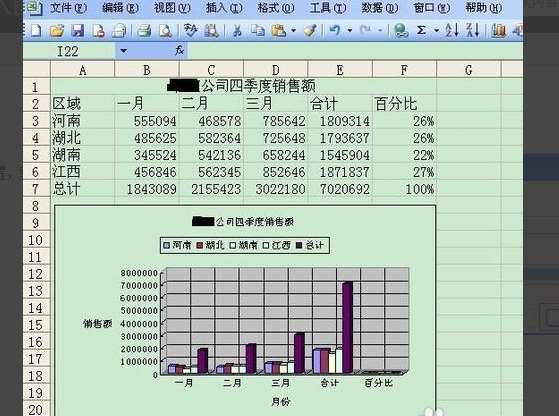The height and width of the screenshot is (416, 559).
Task: Run the Spelling check icon
Action: tap(190, 31)
